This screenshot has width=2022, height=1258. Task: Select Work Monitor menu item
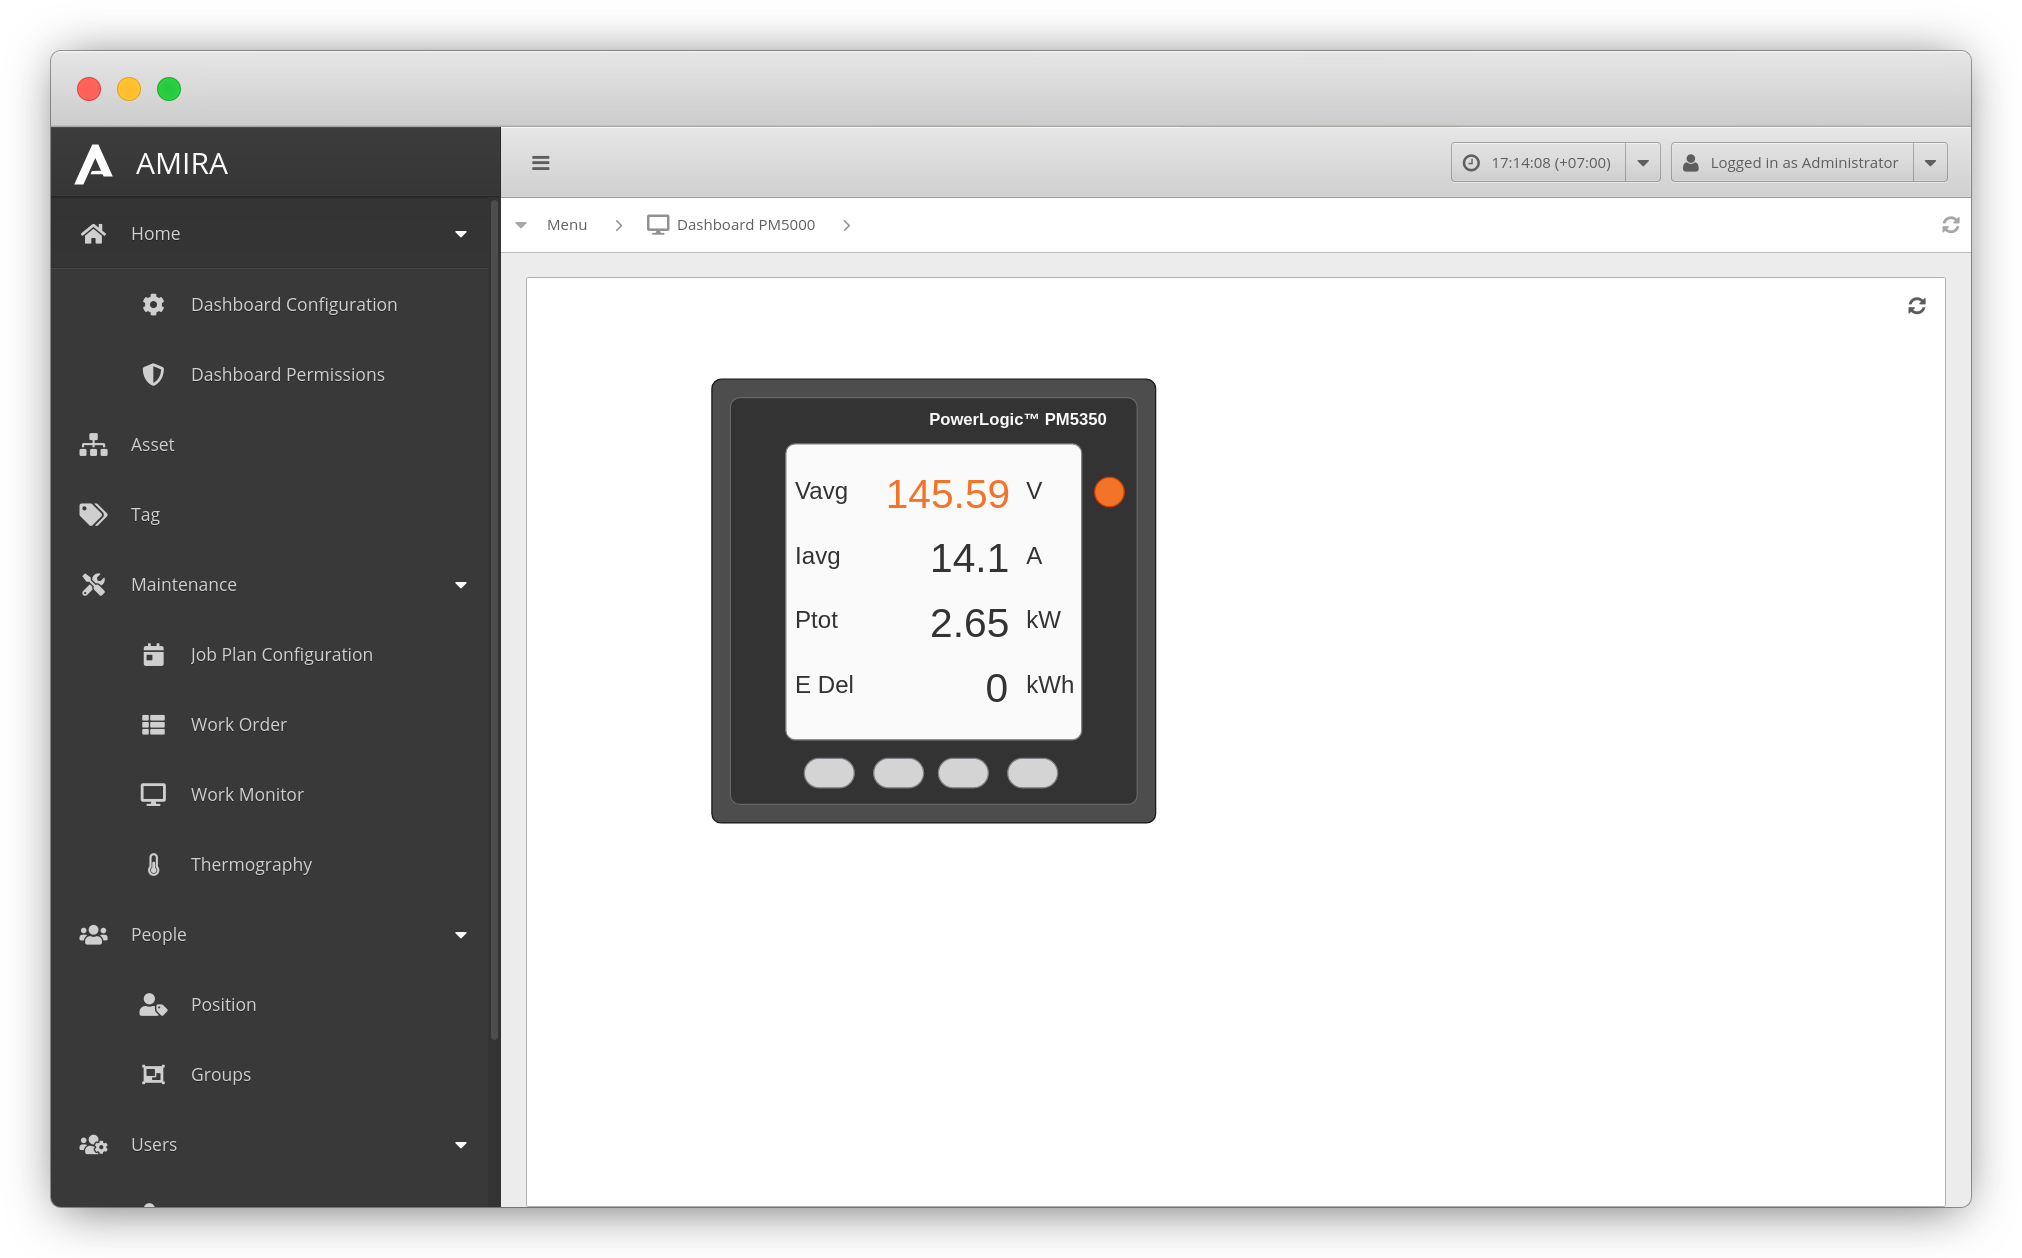[x=247, y=794]
